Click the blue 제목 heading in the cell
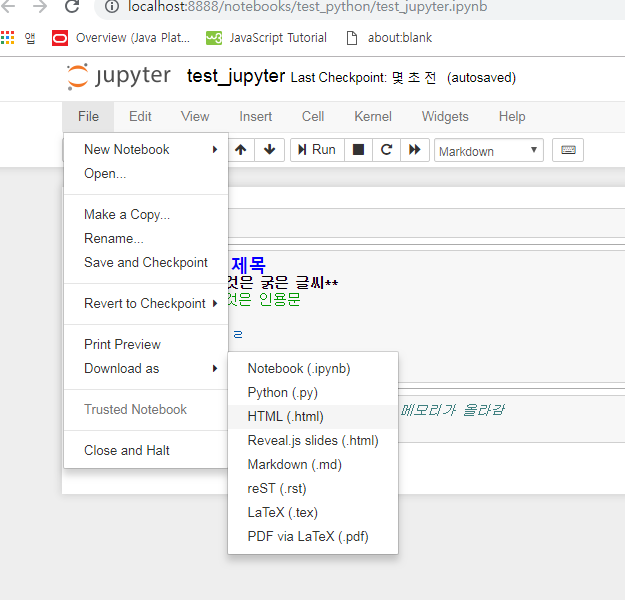The height and width of the screenshot is (600, 625). coord(248,265)
